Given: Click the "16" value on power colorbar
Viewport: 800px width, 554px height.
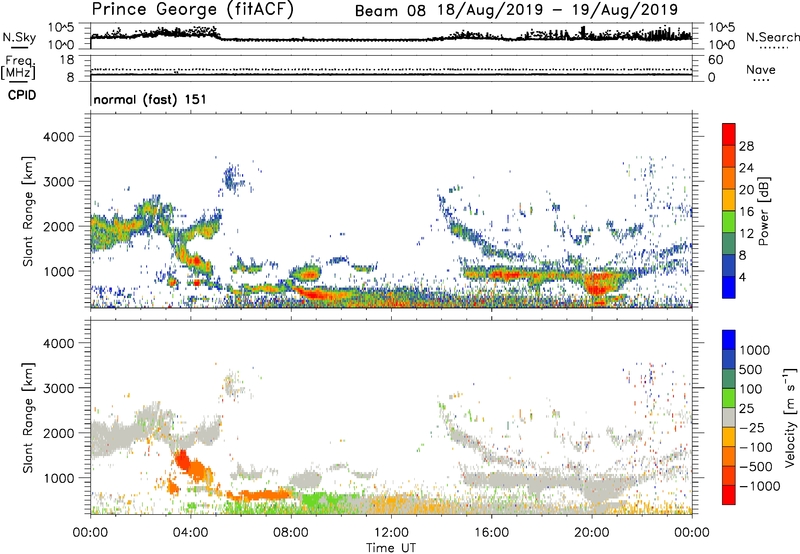Looking at the screenshot, I should tap(746, 212).
